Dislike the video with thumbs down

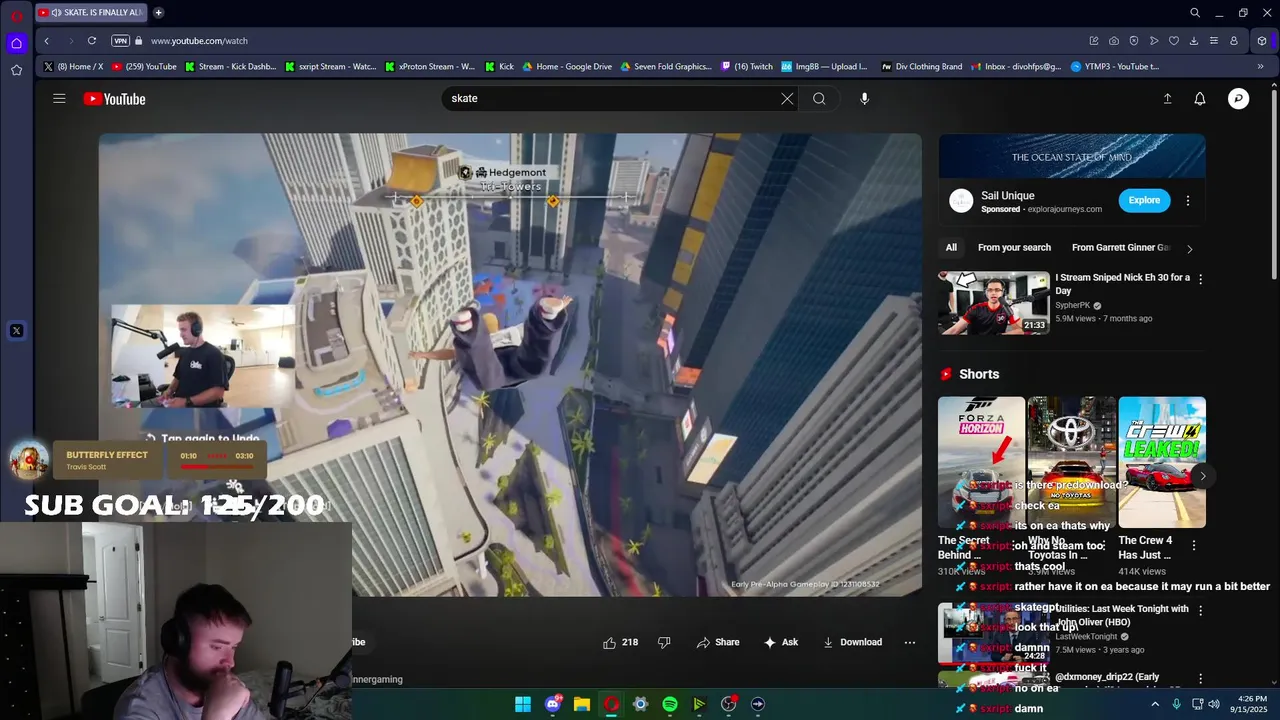[x=664, y=642]
